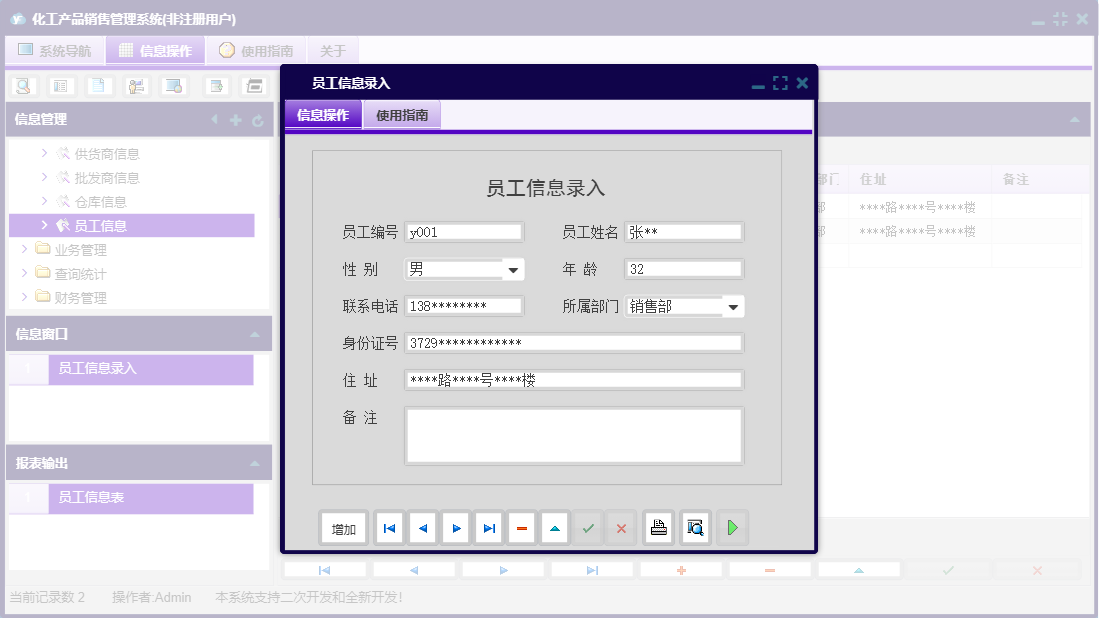The height and width of the screenshot is (618, 1099).
Task: Run the green execute arrow
Action: point(732,527)
